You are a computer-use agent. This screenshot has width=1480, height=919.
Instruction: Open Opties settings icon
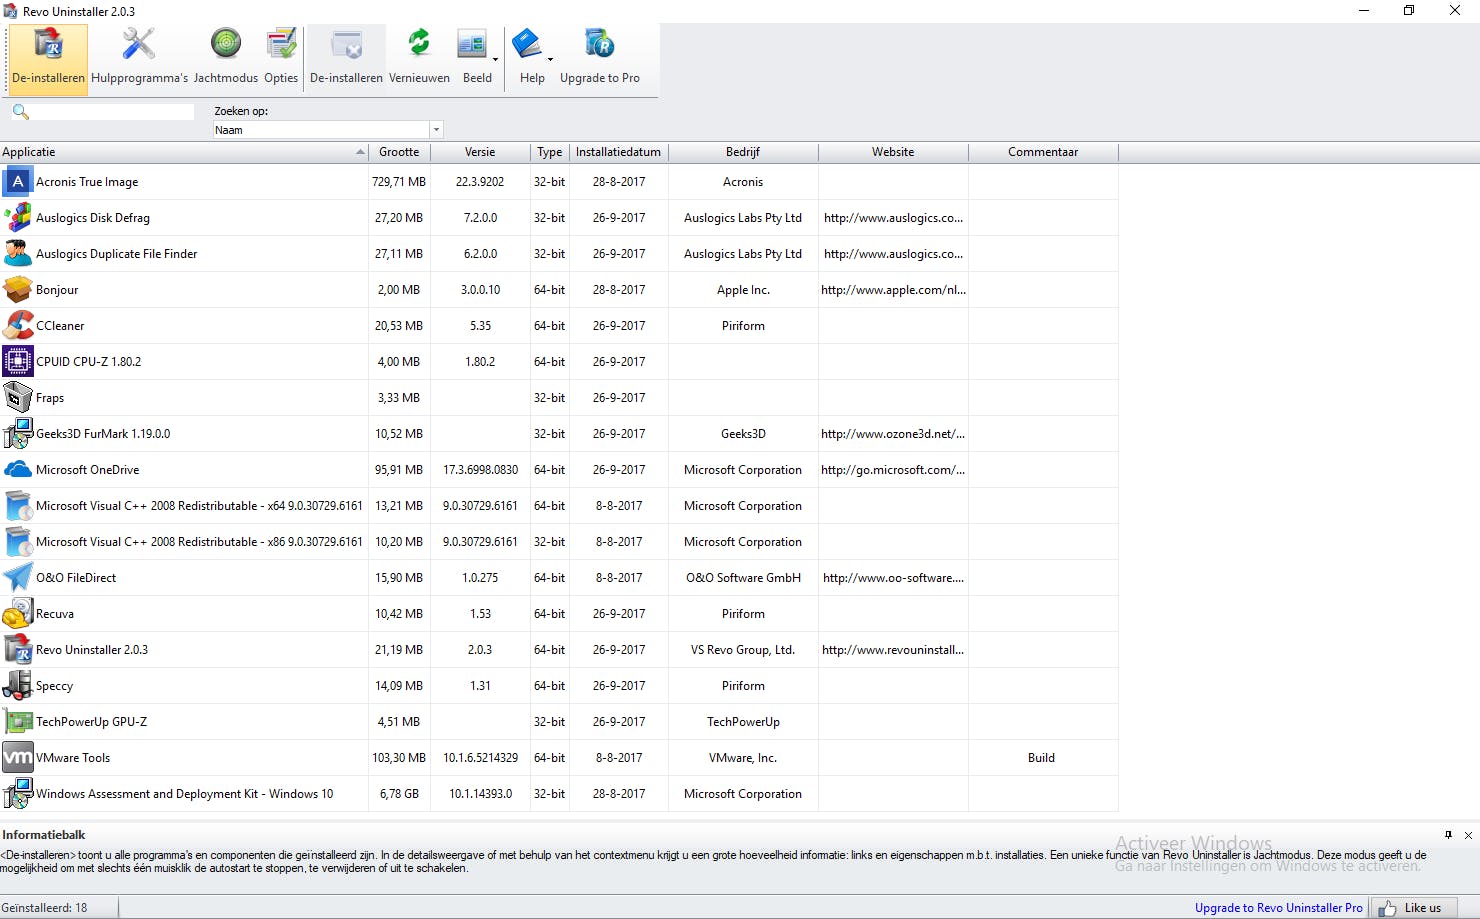coord(281,45)
